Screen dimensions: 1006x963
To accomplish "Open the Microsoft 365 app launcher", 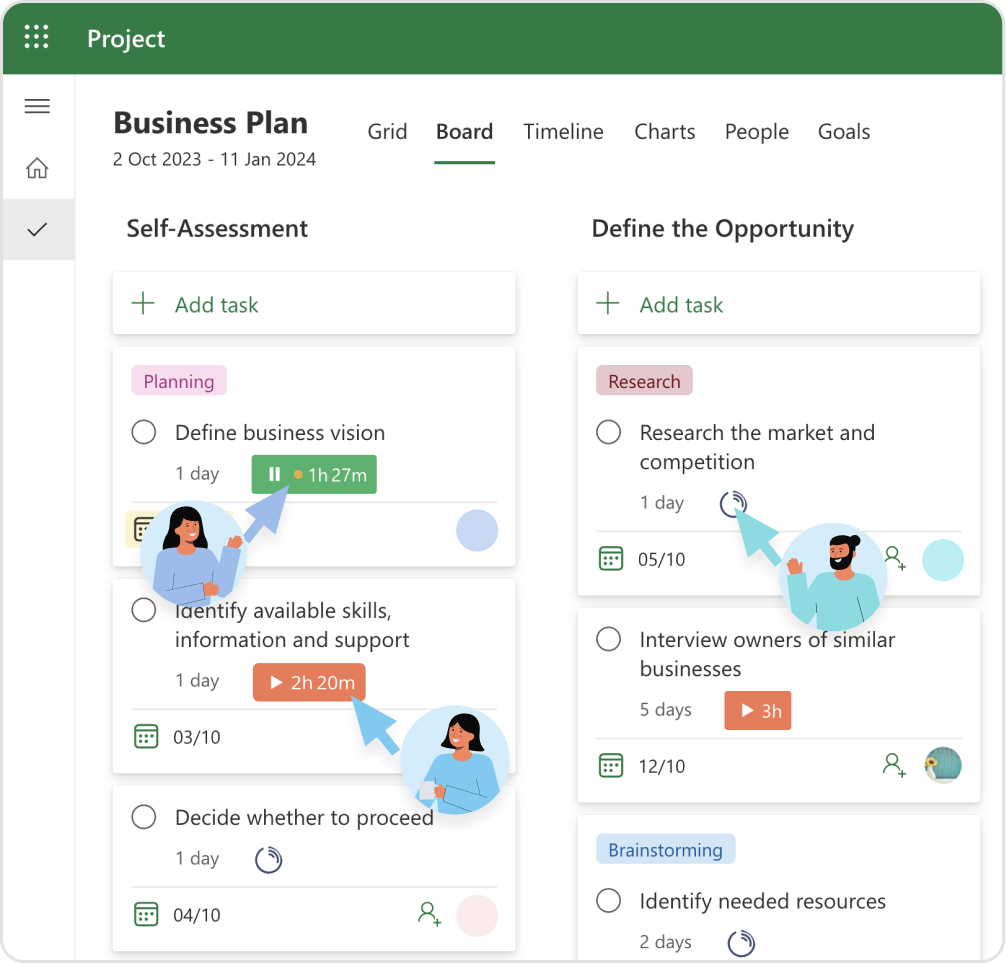I will click(x=37, y=37).
